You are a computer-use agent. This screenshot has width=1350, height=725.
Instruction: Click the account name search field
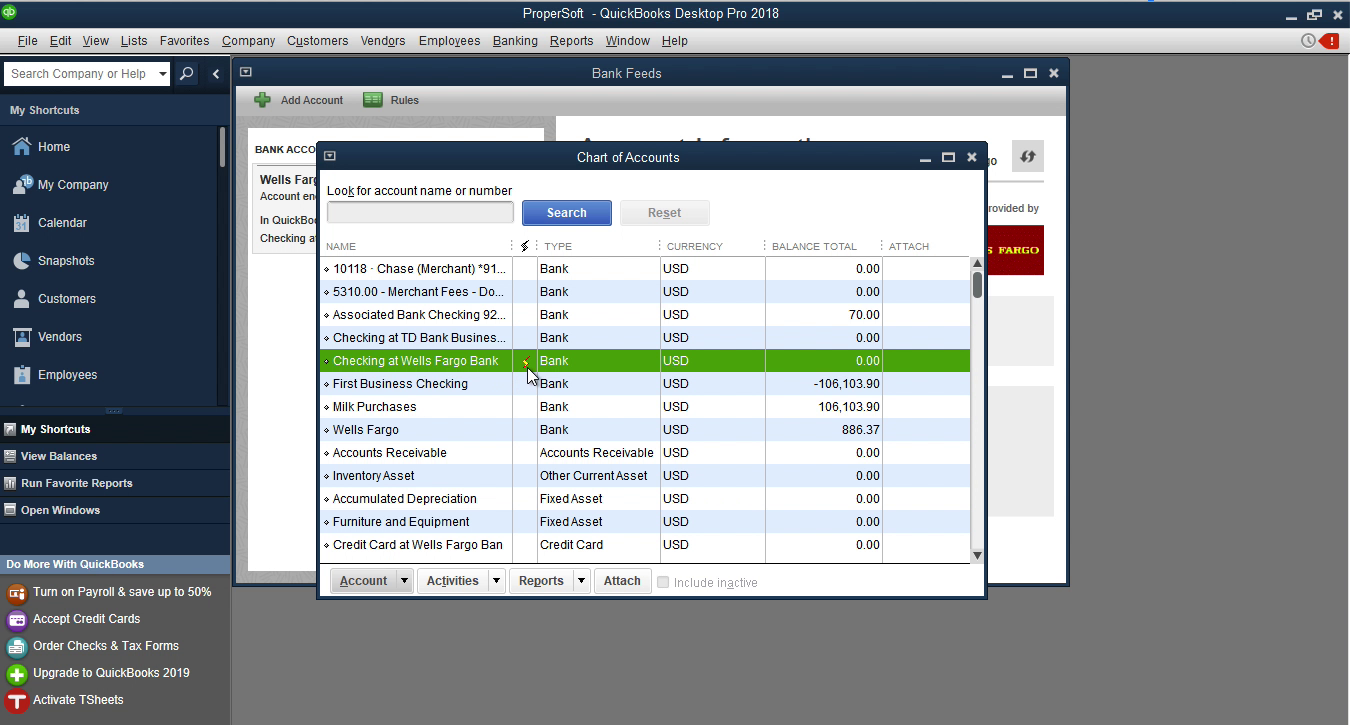[x=420, y=212]
